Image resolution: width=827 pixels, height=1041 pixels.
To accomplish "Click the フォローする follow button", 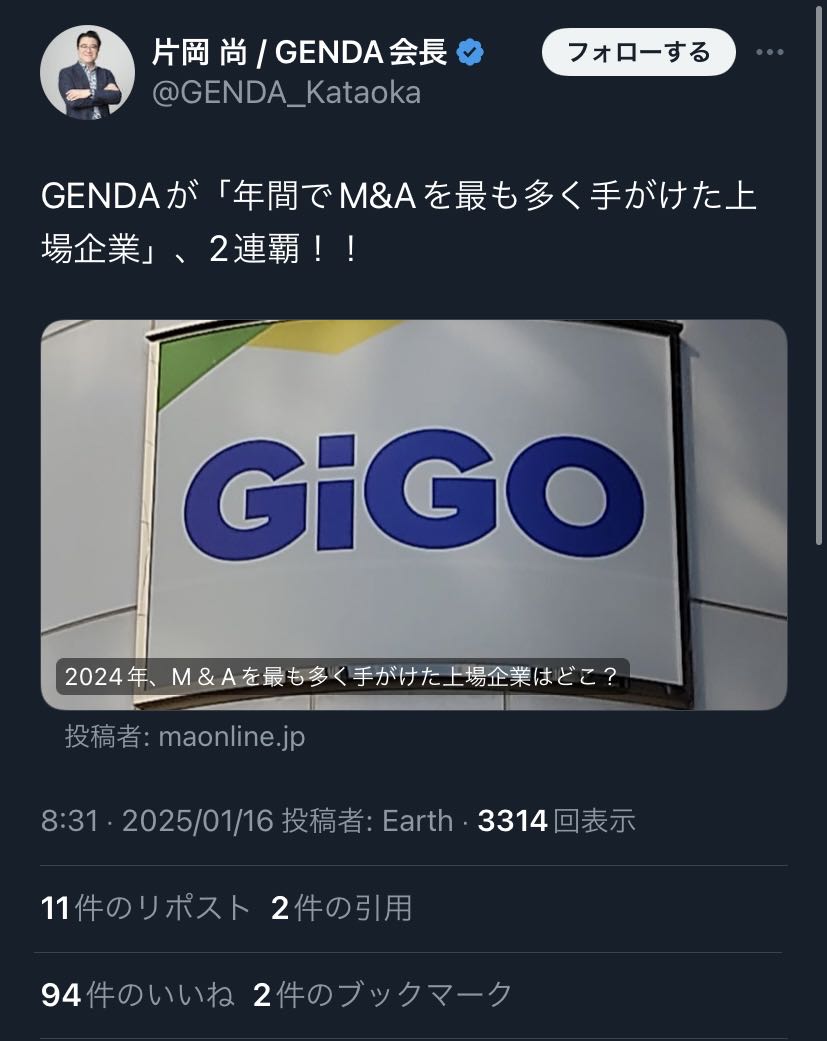I will 639,52.
